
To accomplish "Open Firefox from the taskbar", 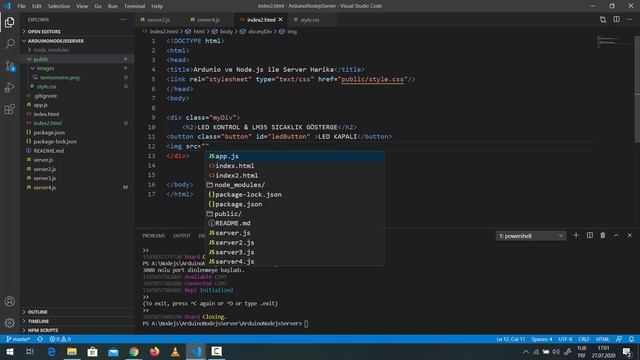I will 154,351.
